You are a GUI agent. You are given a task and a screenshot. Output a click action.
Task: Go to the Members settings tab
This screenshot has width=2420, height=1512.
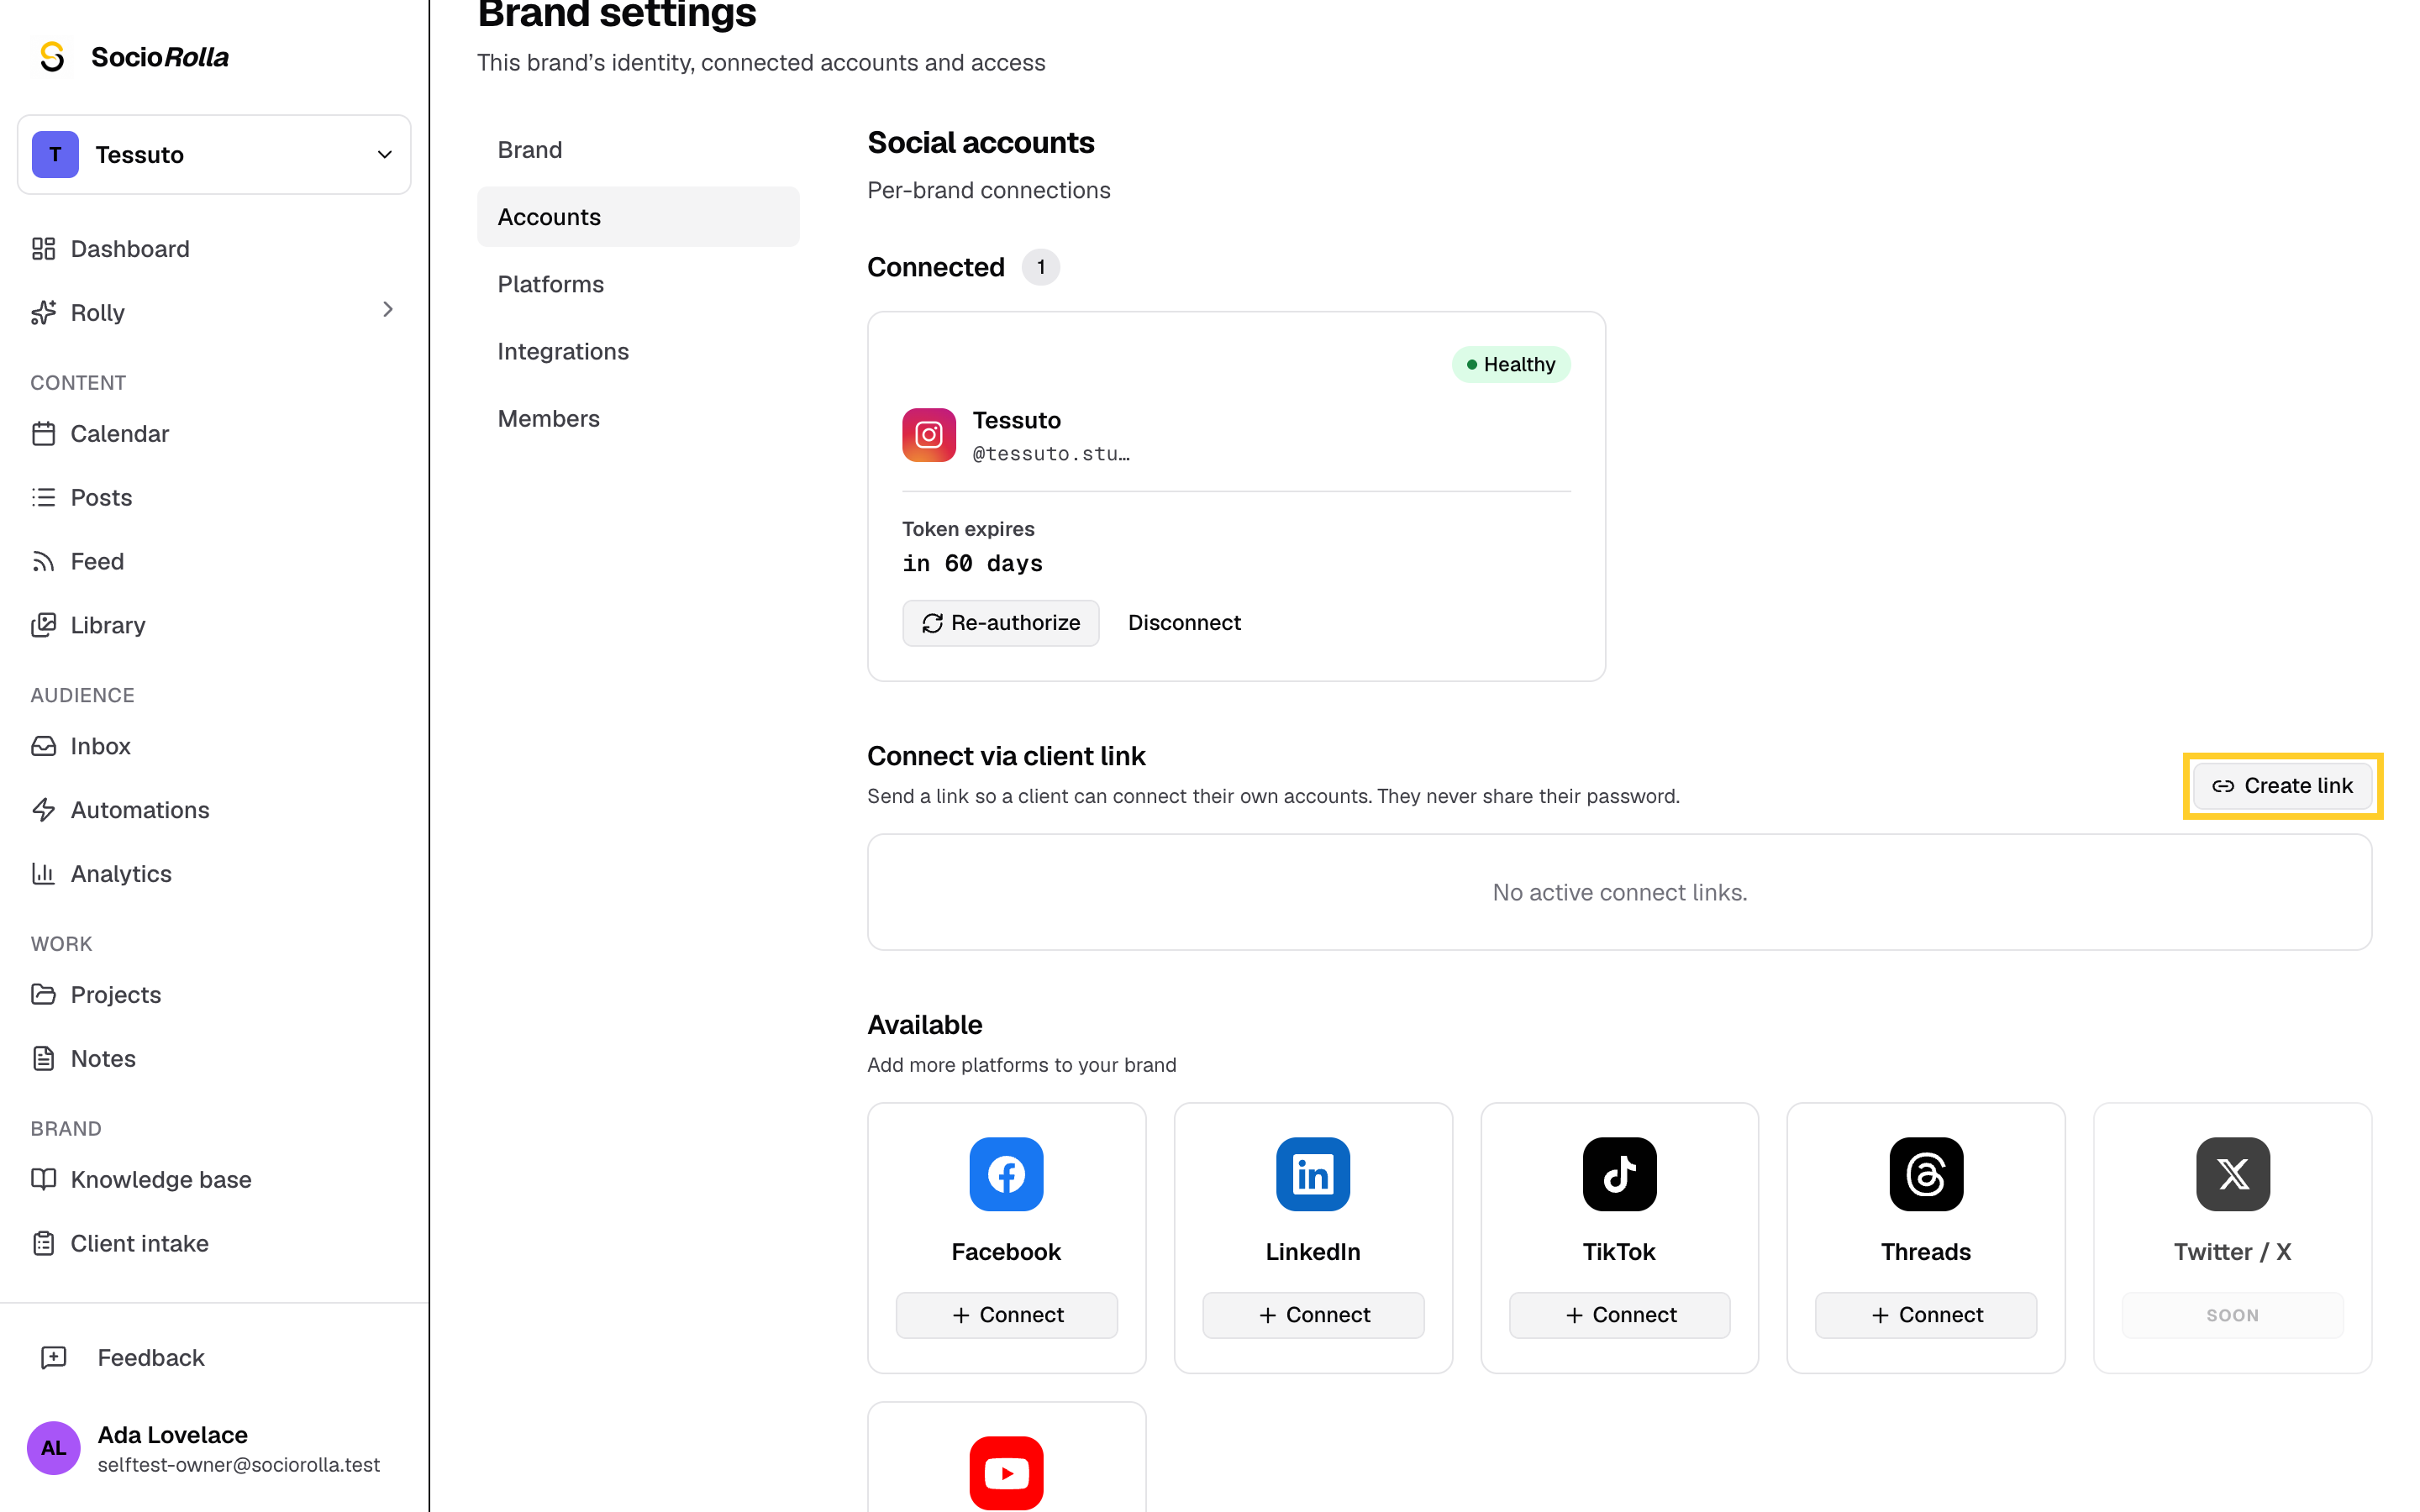point(638,418)
